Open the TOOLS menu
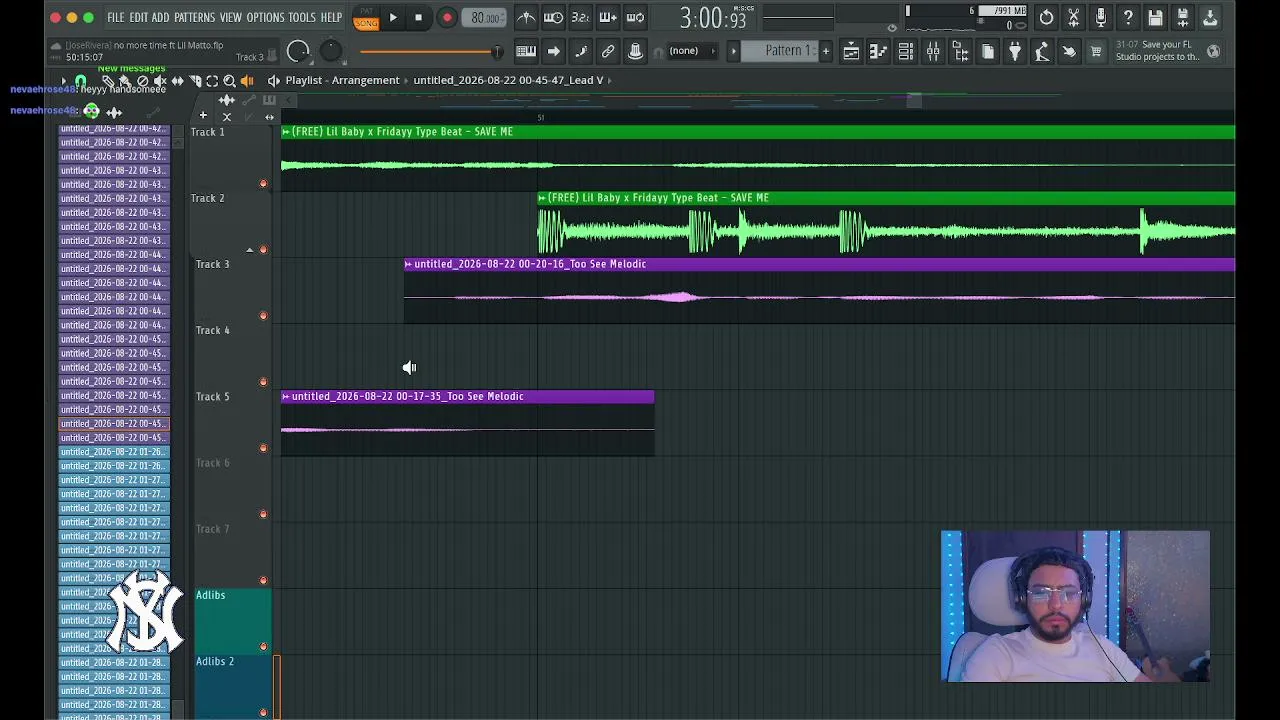The image size is (1280, 720). tap(302, 18)
